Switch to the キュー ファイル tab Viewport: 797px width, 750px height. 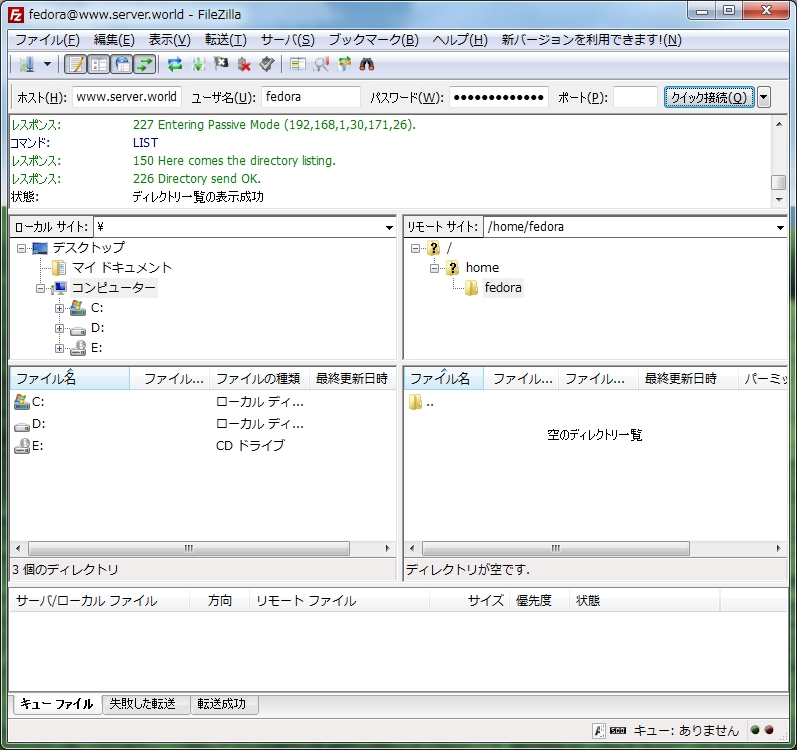56,704
